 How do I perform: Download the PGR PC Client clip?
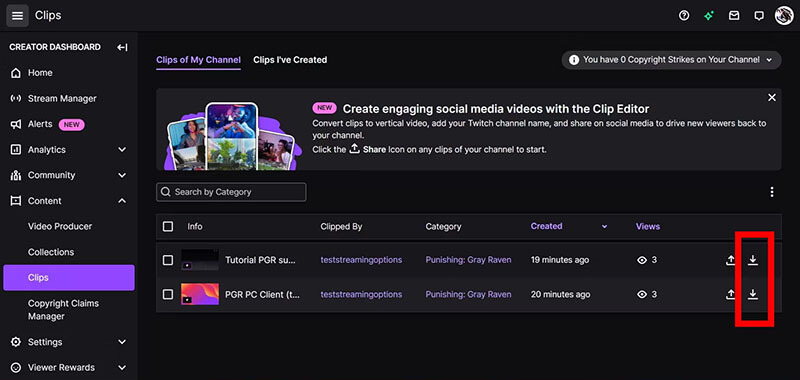click(753, 294)
